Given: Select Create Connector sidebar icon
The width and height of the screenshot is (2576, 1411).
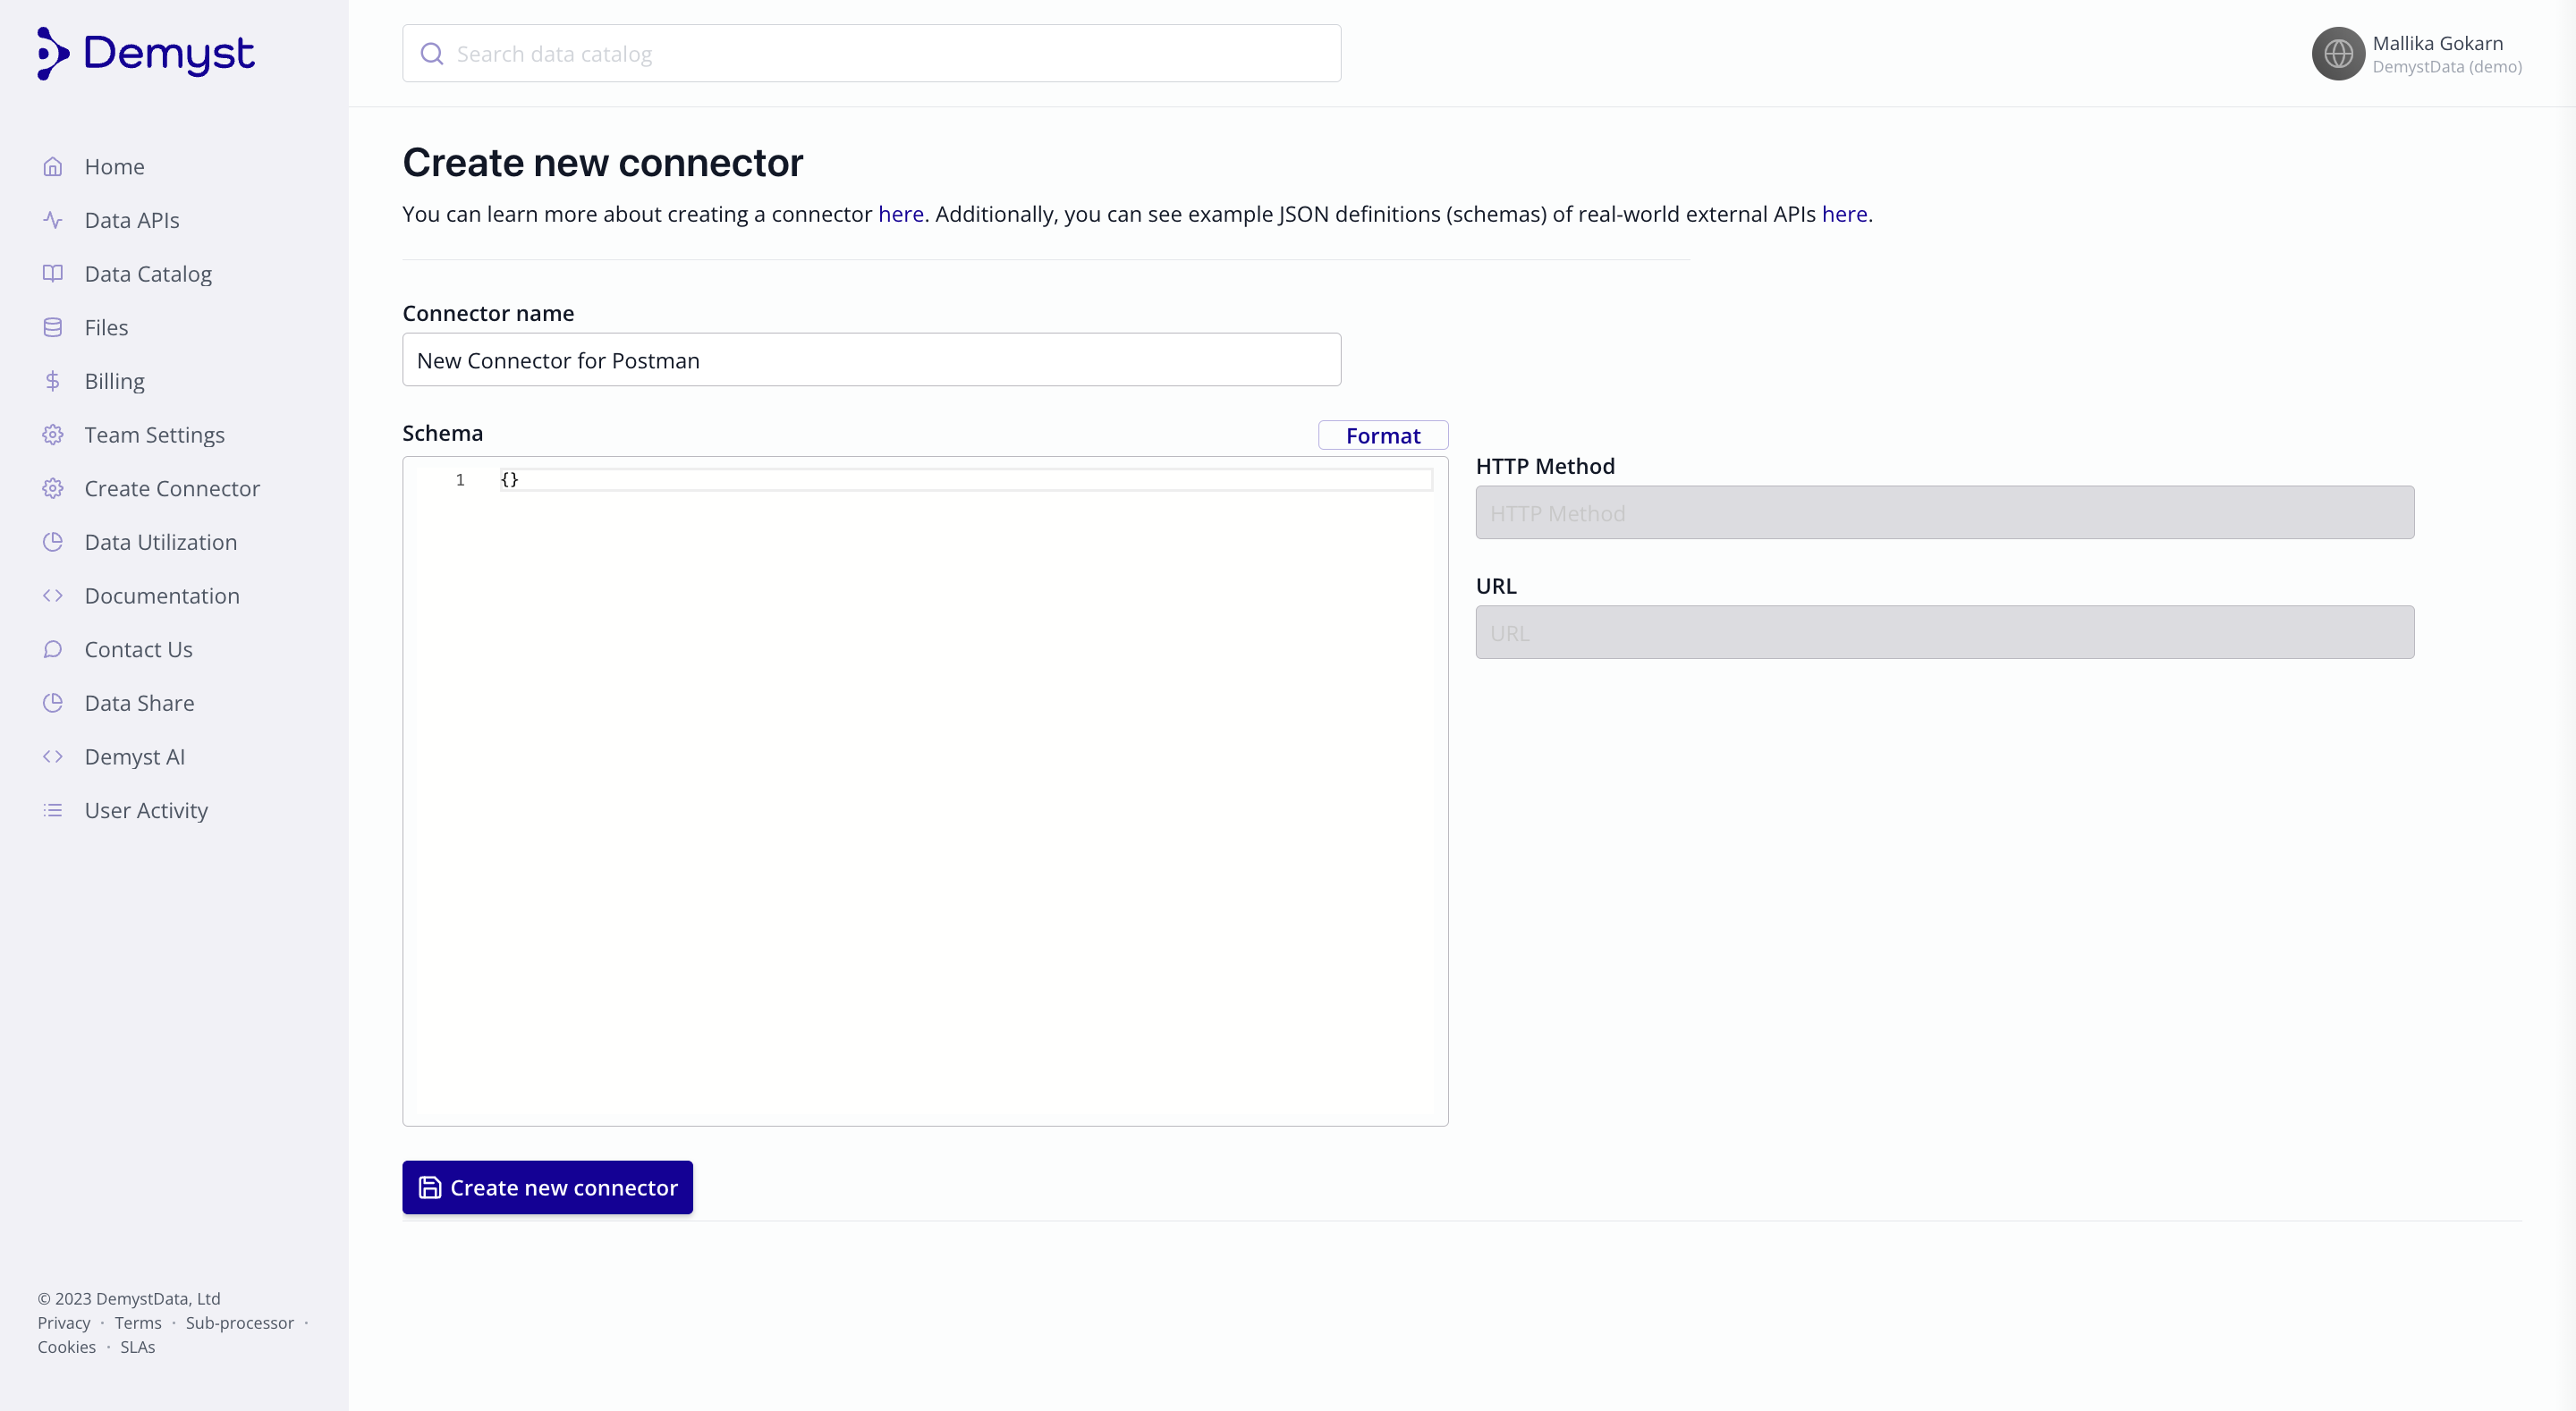Looking at the screenshot, I should tap(52, 488).
